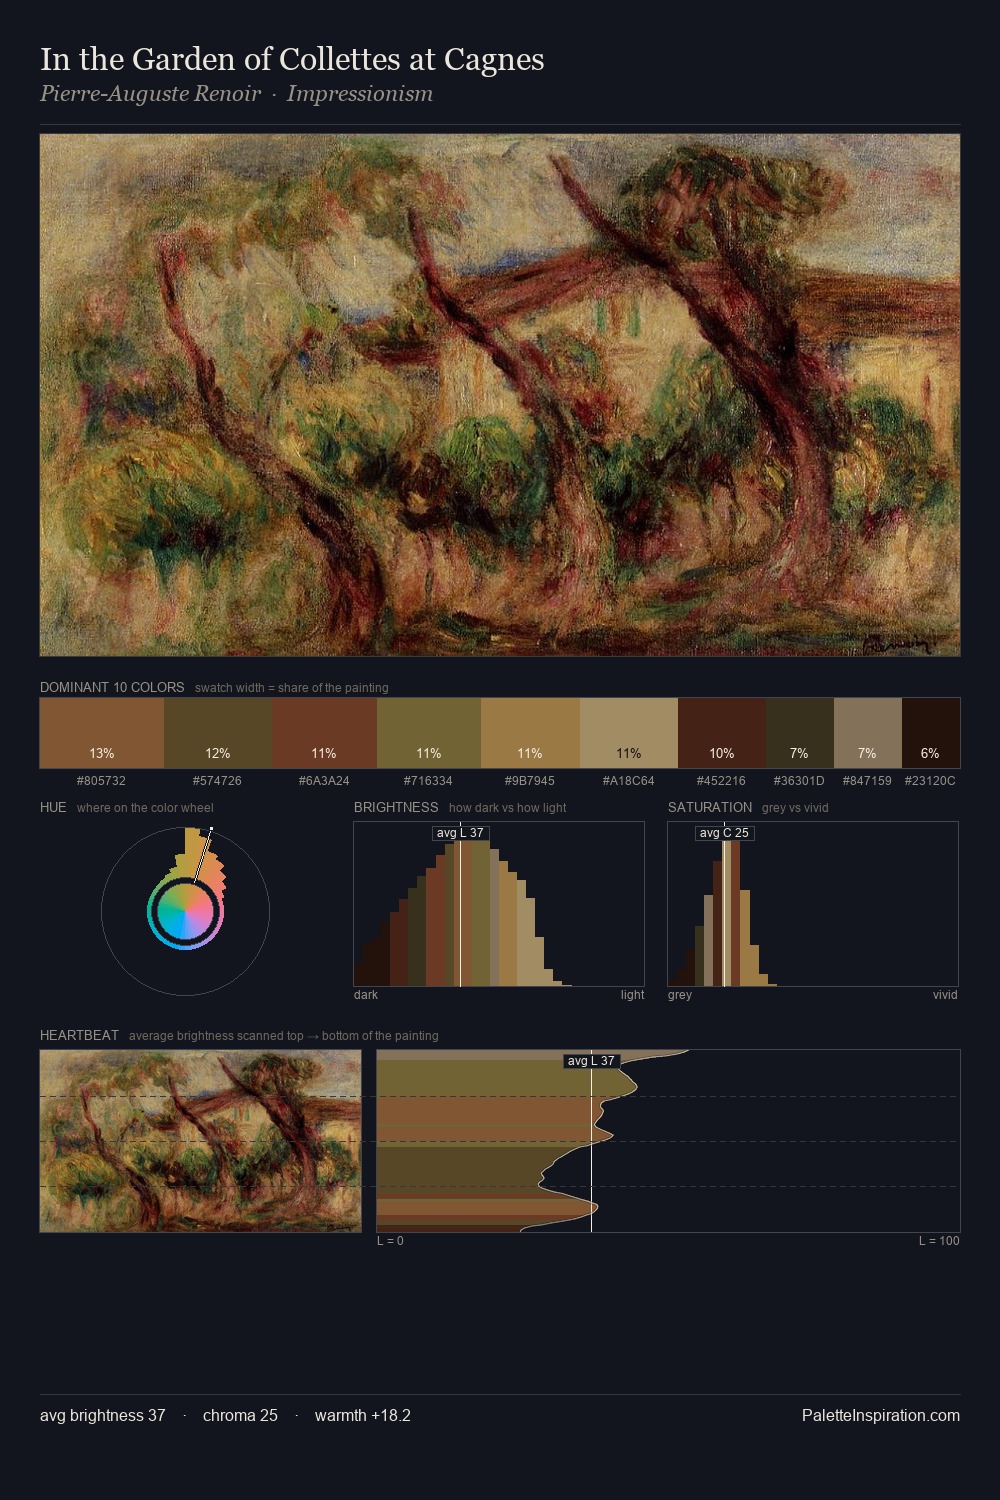Image resolution: width=1000 pixels, height=1500 pixels.
Task: Click the 'L = 100' axis label
Action: 939,1241
